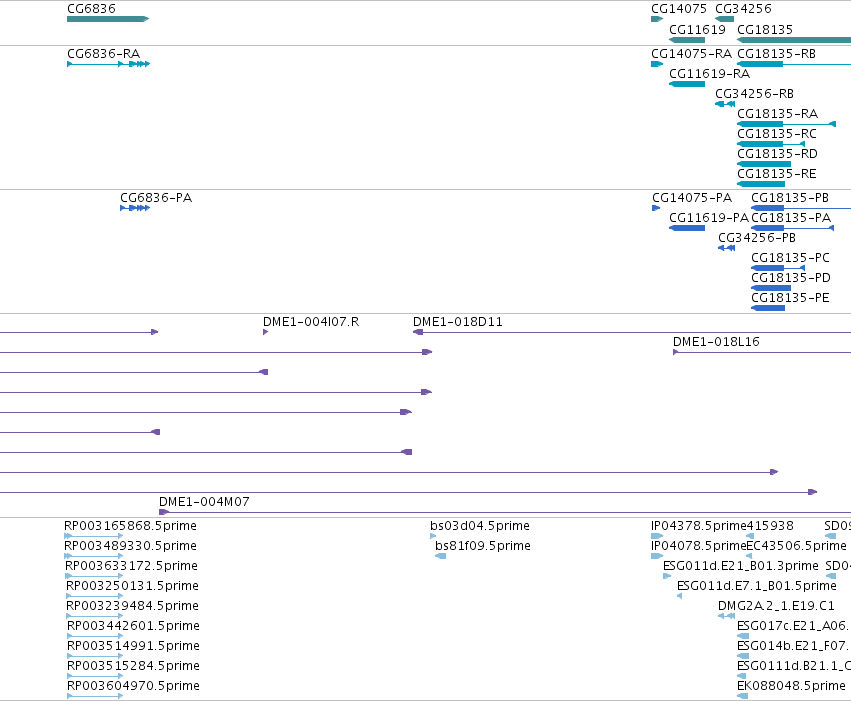Click the CG18135-PA protein bar
Viewport: 851px width, 701px height.
[x=792, y=228]
